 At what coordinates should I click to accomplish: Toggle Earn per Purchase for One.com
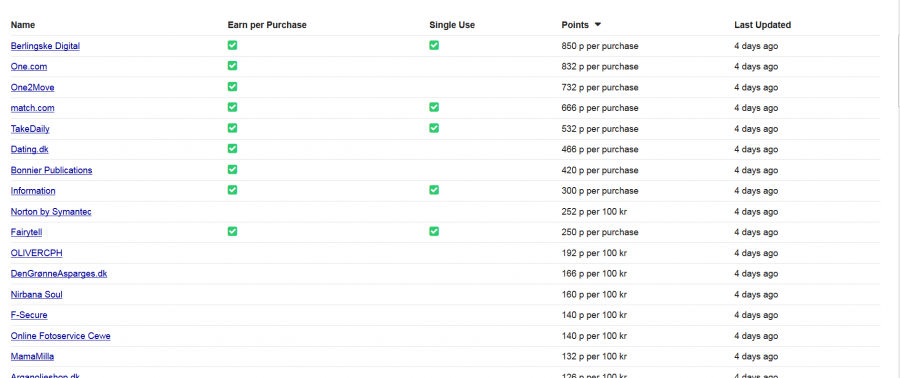click(x=232, y=66)
